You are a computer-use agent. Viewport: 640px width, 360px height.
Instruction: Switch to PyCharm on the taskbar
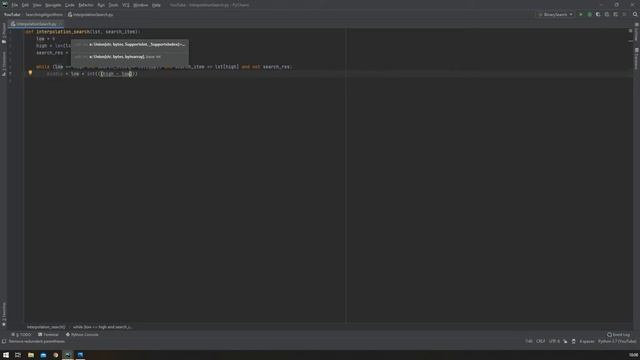click(68, 355)
